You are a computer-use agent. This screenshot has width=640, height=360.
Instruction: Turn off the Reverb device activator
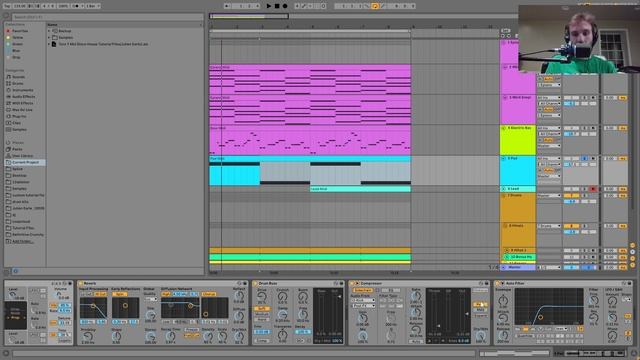(80, 283)
